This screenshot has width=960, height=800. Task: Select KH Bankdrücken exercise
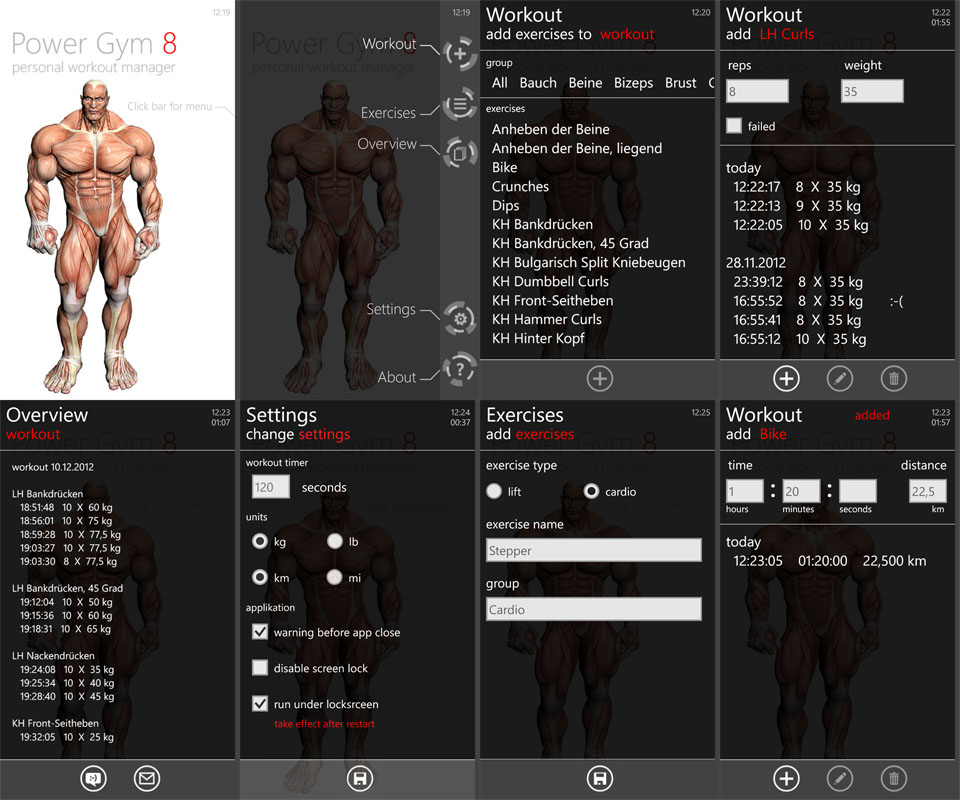(x=542, y=224)
